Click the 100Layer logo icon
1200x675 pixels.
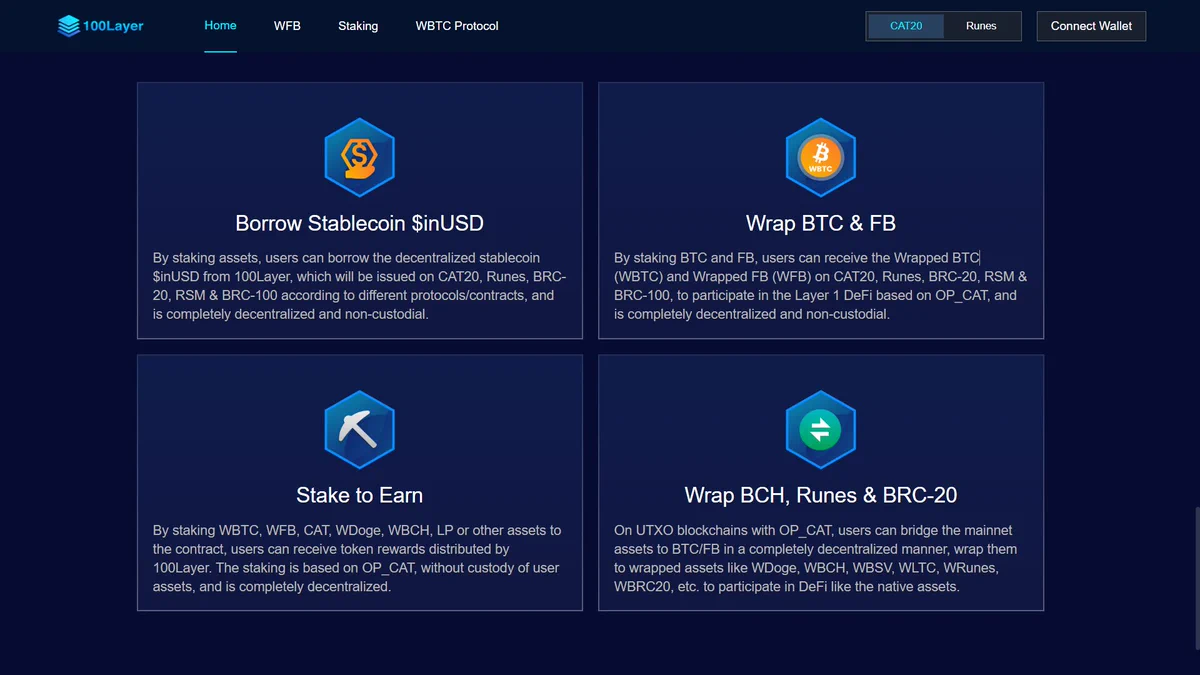click(x=69, y=26)
